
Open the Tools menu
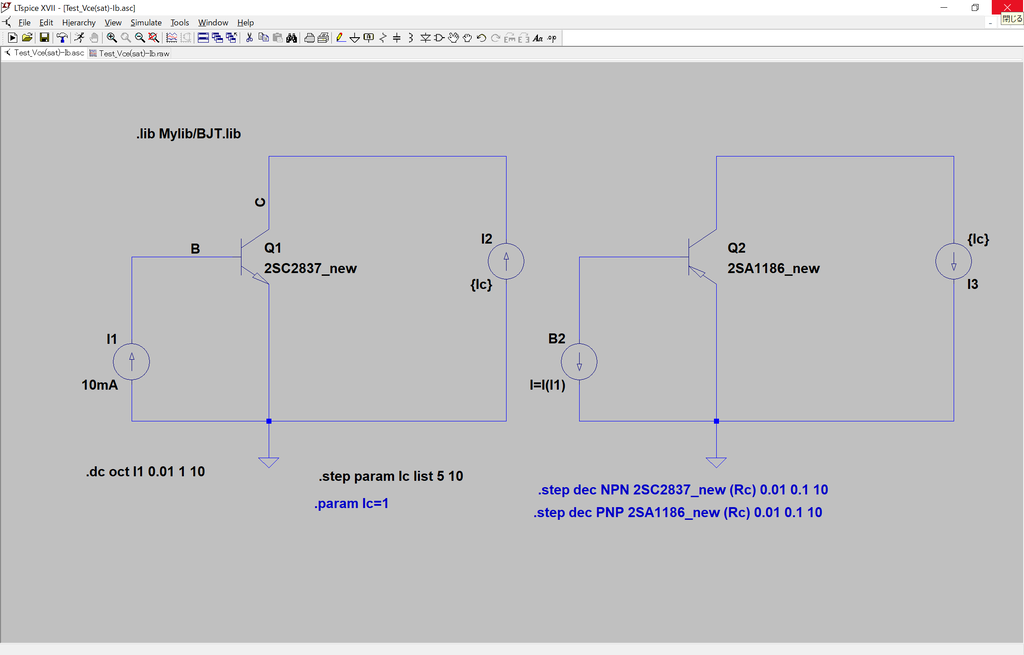pos(180,22)
